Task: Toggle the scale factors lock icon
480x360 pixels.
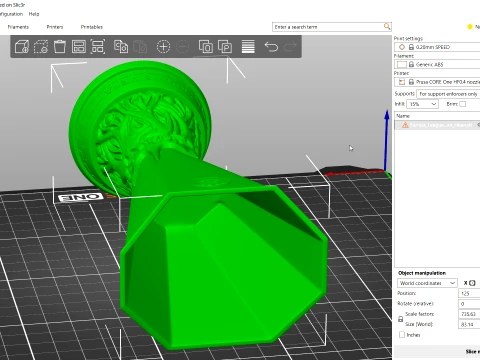Action: (400, 319)
